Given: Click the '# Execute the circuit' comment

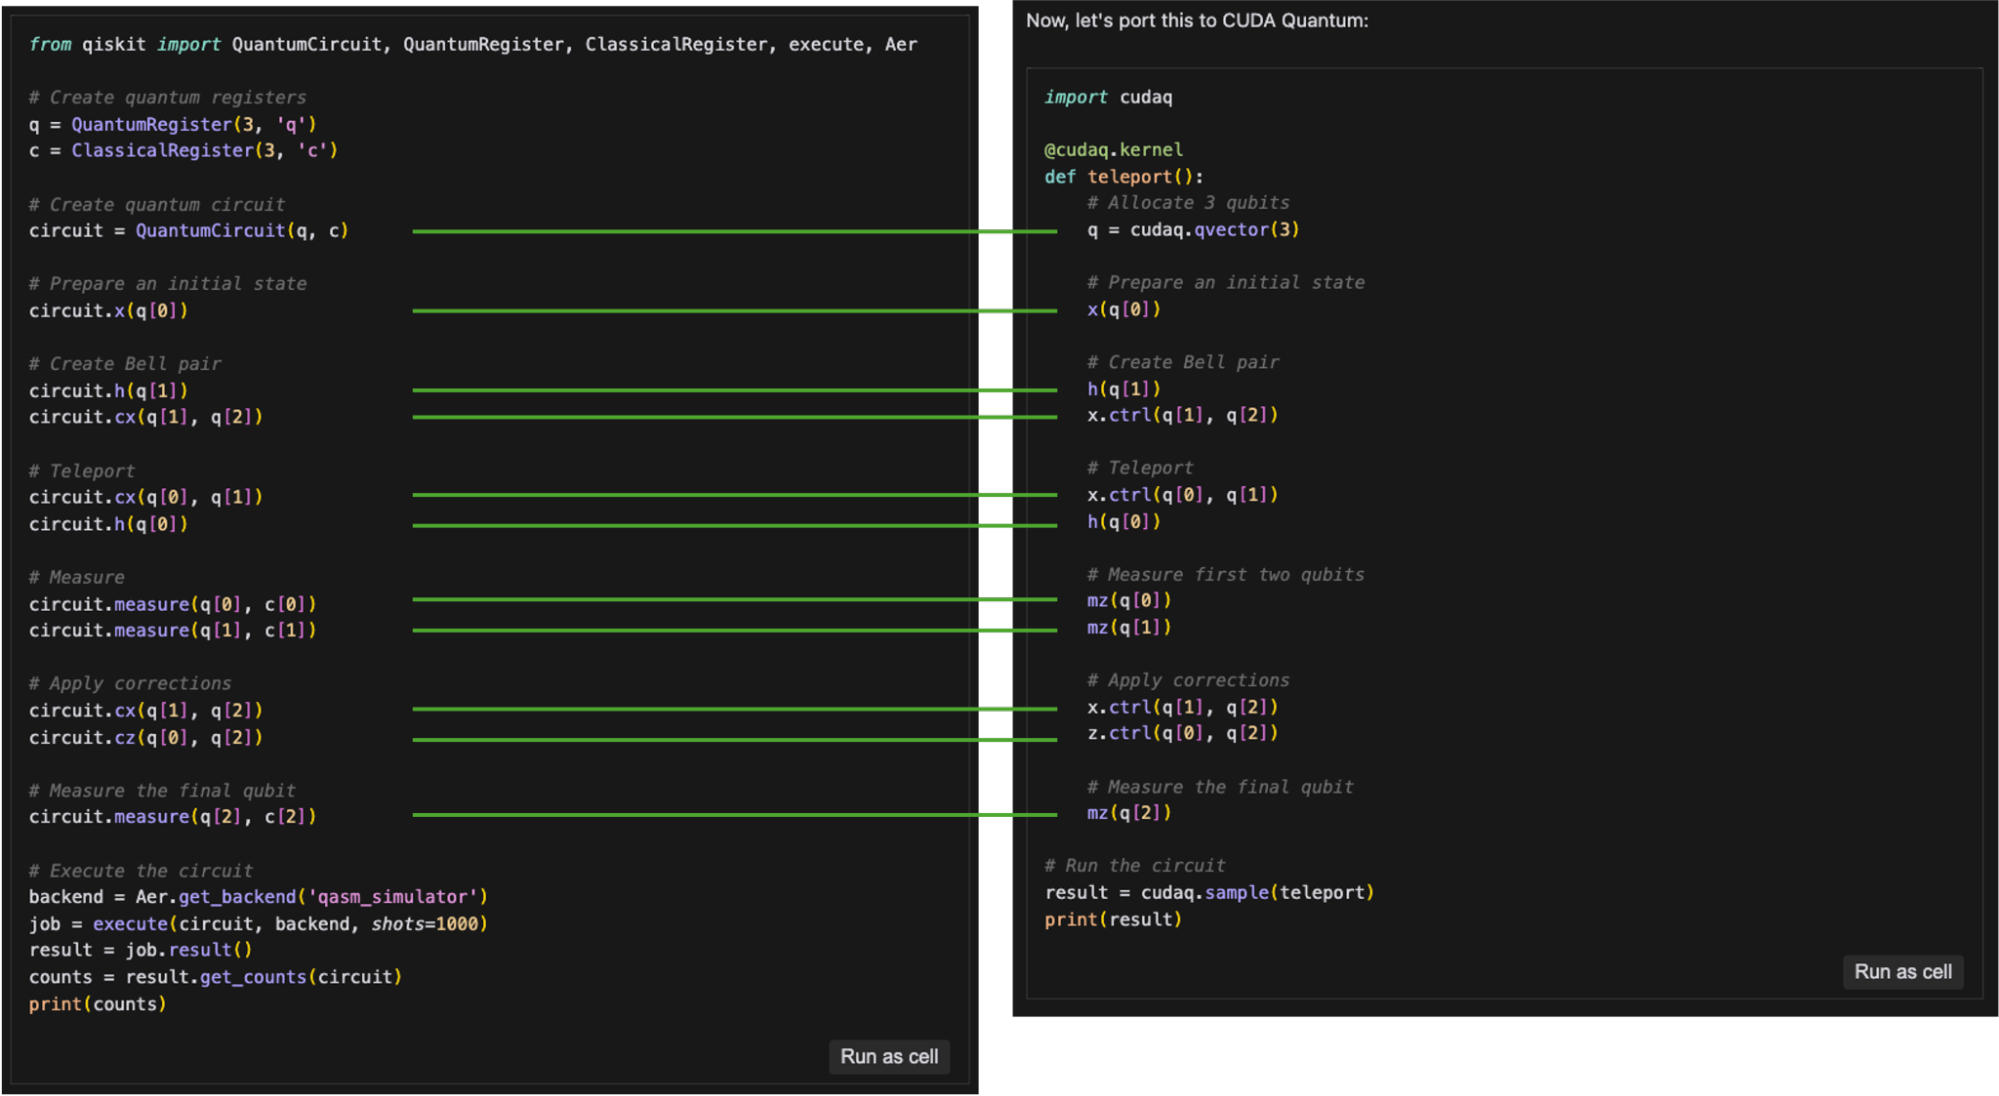Looking at the screenshot, I should [x=140, y=870].
